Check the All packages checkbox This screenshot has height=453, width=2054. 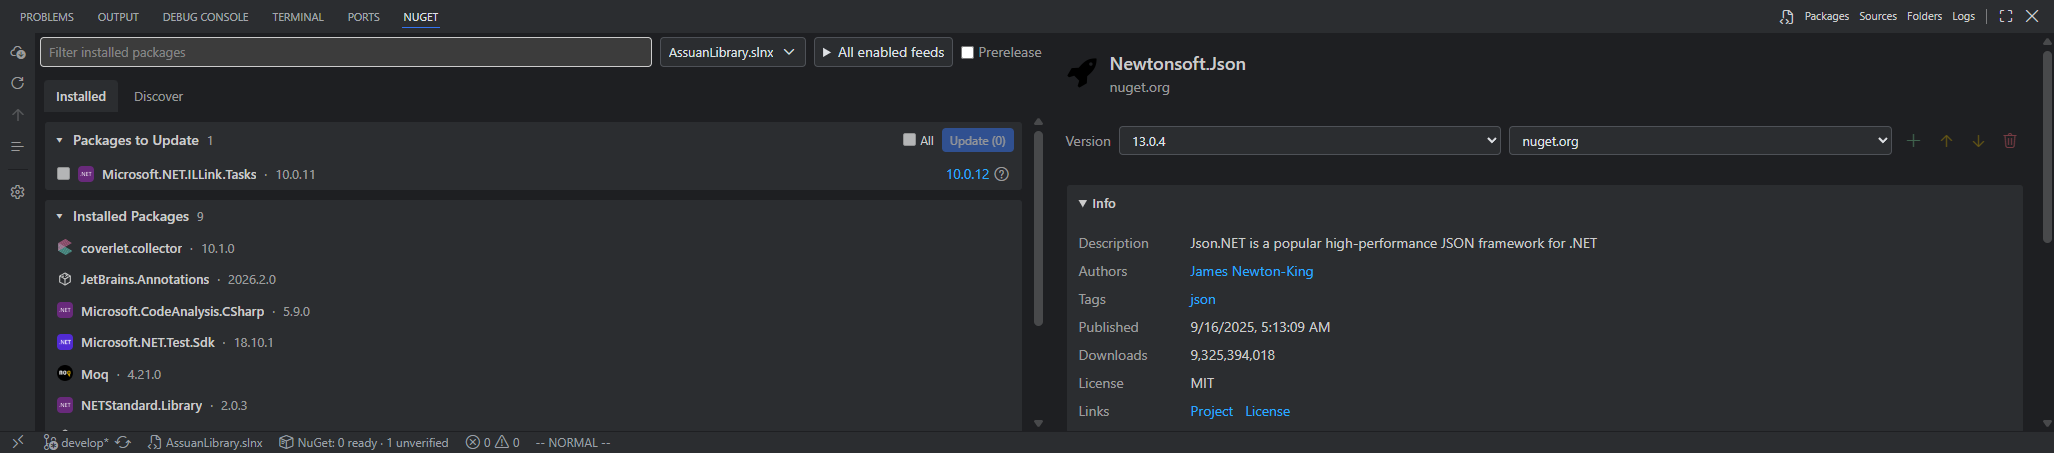(x=909, y=140)
